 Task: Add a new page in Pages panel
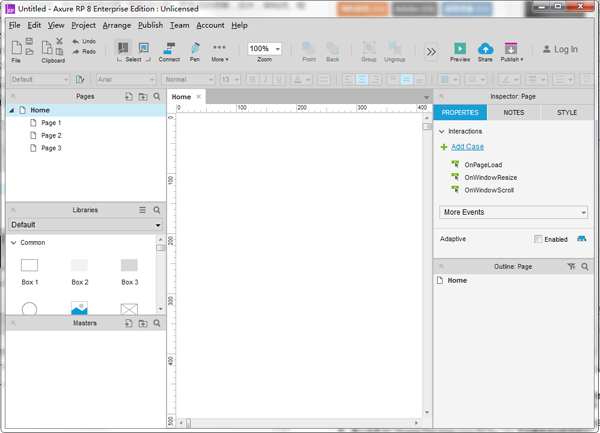click(x=128, y=97)
